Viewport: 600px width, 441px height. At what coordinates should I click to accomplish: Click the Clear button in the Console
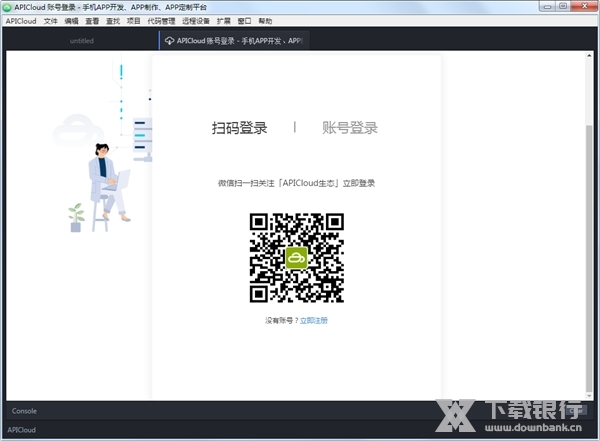(x=577, y=411)
